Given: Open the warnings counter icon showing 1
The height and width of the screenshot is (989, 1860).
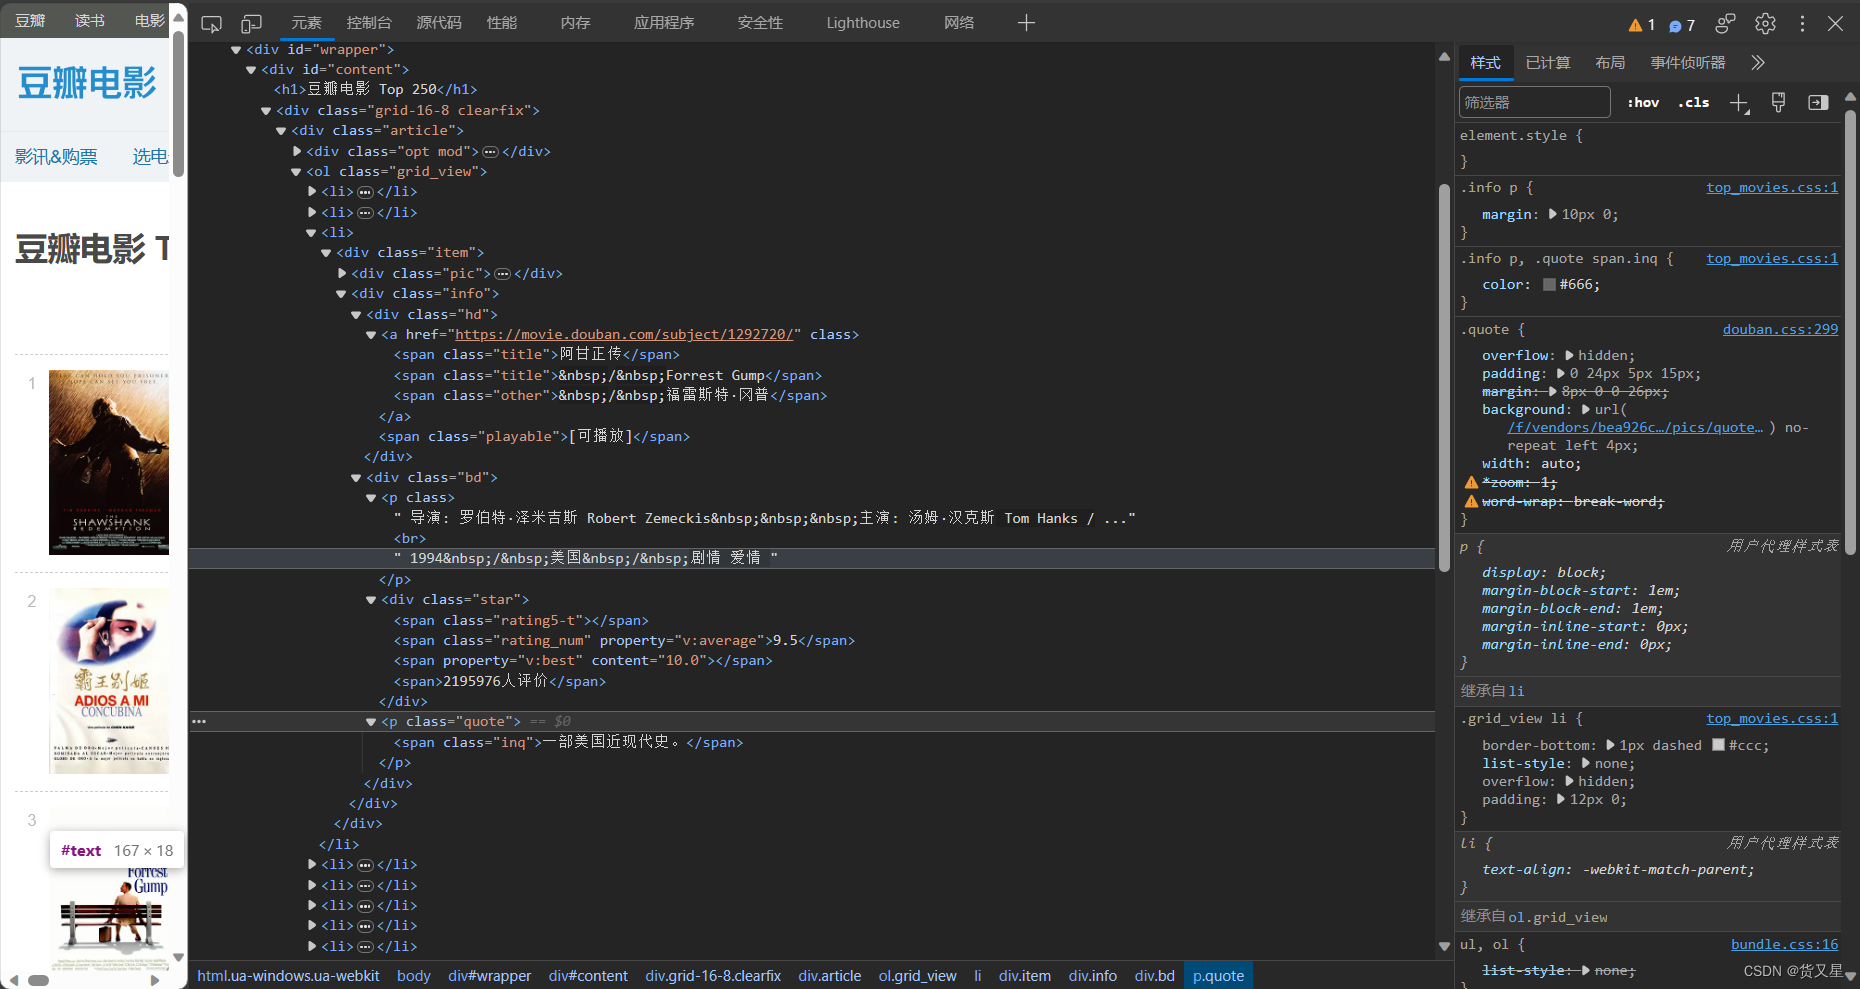Looking at the screenshot, I should tap(1642, 25).
